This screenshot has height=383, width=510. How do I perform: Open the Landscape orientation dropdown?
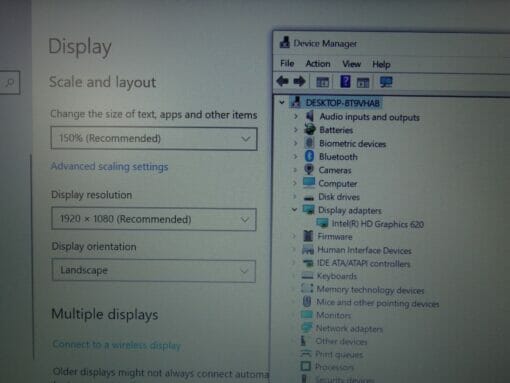click(154, 271)
